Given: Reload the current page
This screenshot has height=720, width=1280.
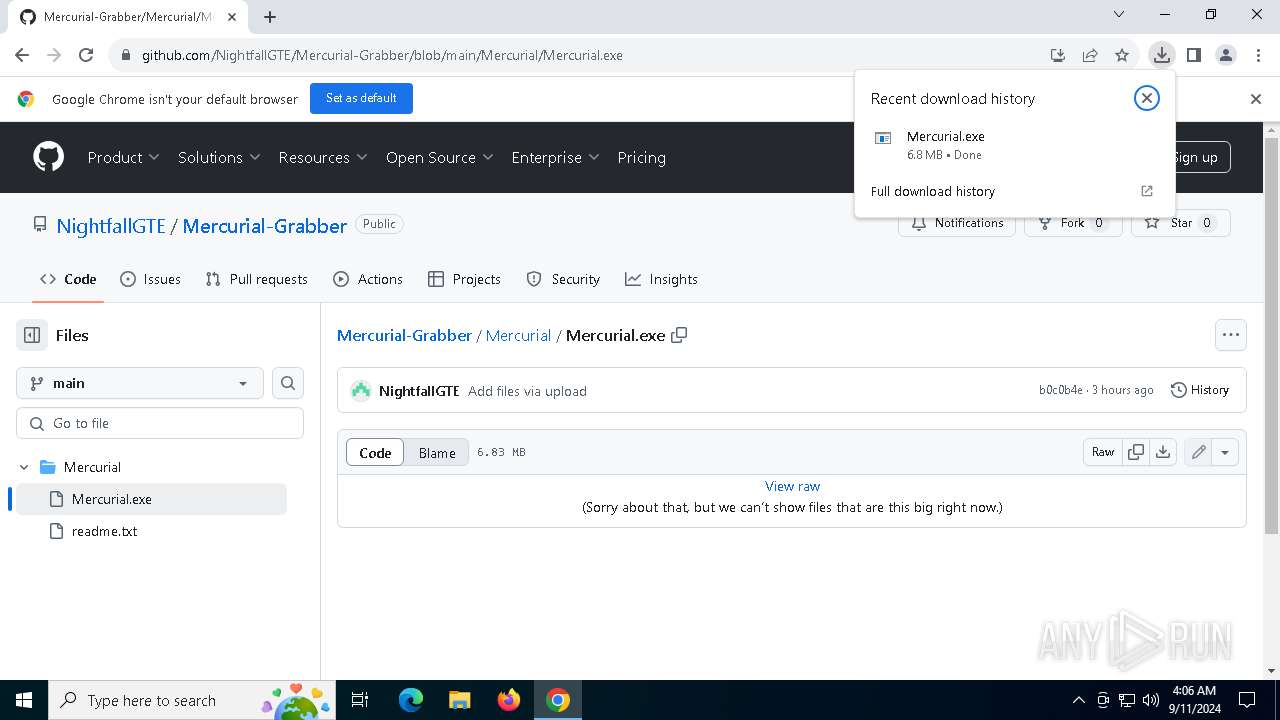Looking at the screenshot, I should tap(86, 55).
